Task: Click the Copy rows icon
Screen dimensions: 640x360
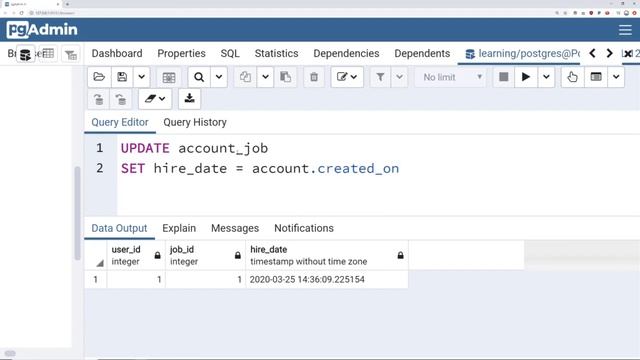Action: pyautogui.click(x=245, y=77)
